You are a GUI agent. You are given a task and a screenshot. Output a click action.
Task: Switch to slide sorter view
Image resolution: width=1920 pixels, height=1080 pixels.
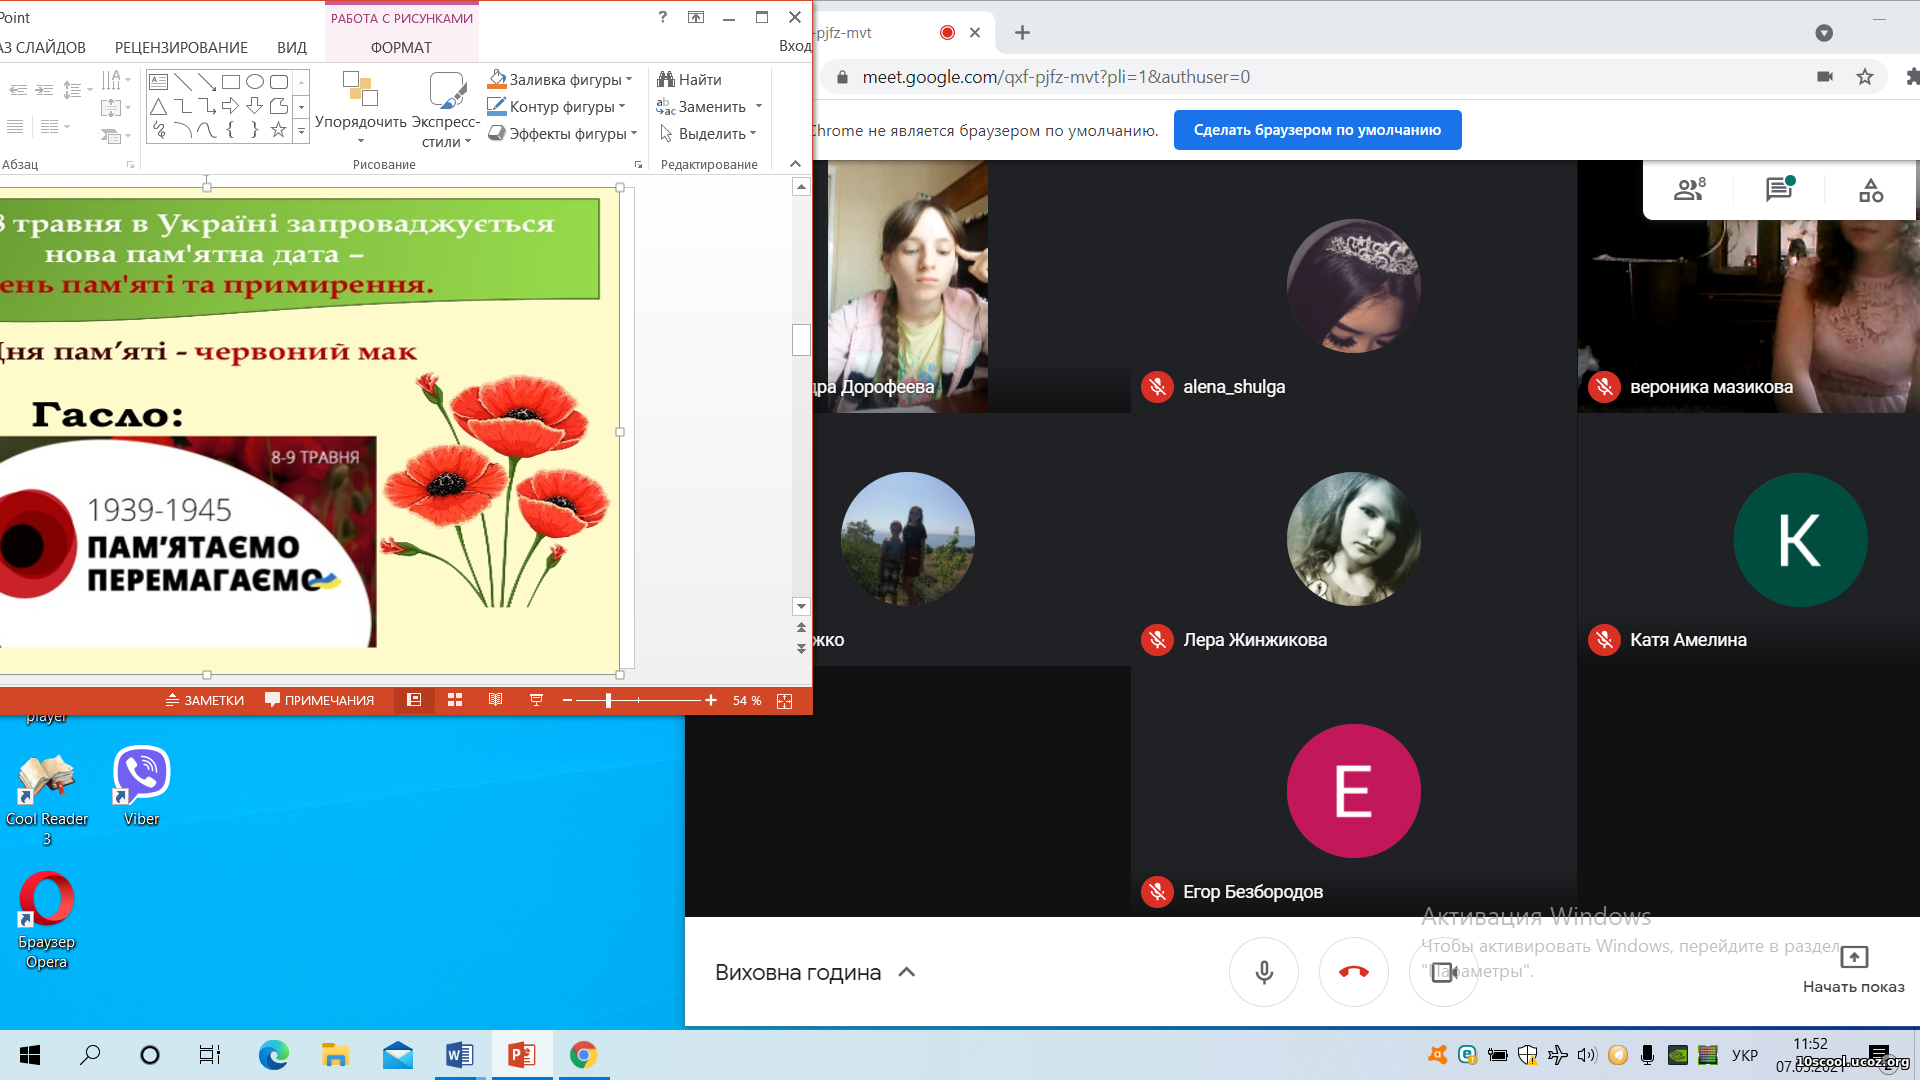[455, 700]
